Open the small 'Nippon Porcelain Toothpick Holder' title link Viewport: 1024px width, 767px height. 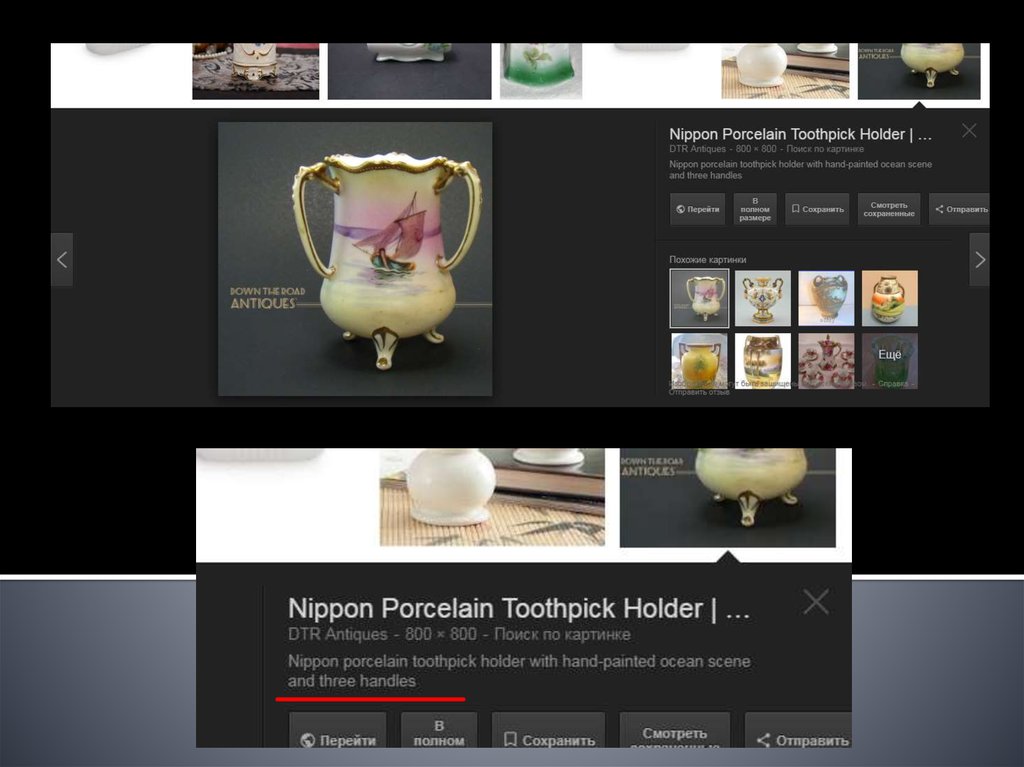click(800, 134)
